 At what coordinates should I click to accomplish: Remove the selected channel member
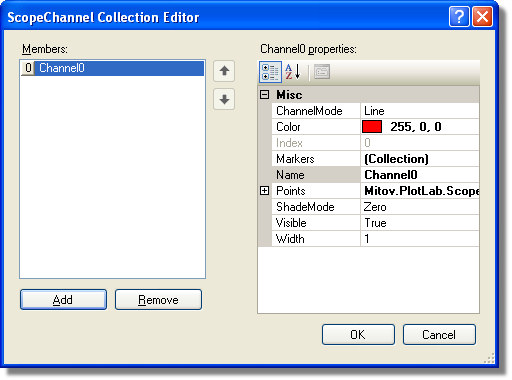pyautogui.click(x=158, y=300)
